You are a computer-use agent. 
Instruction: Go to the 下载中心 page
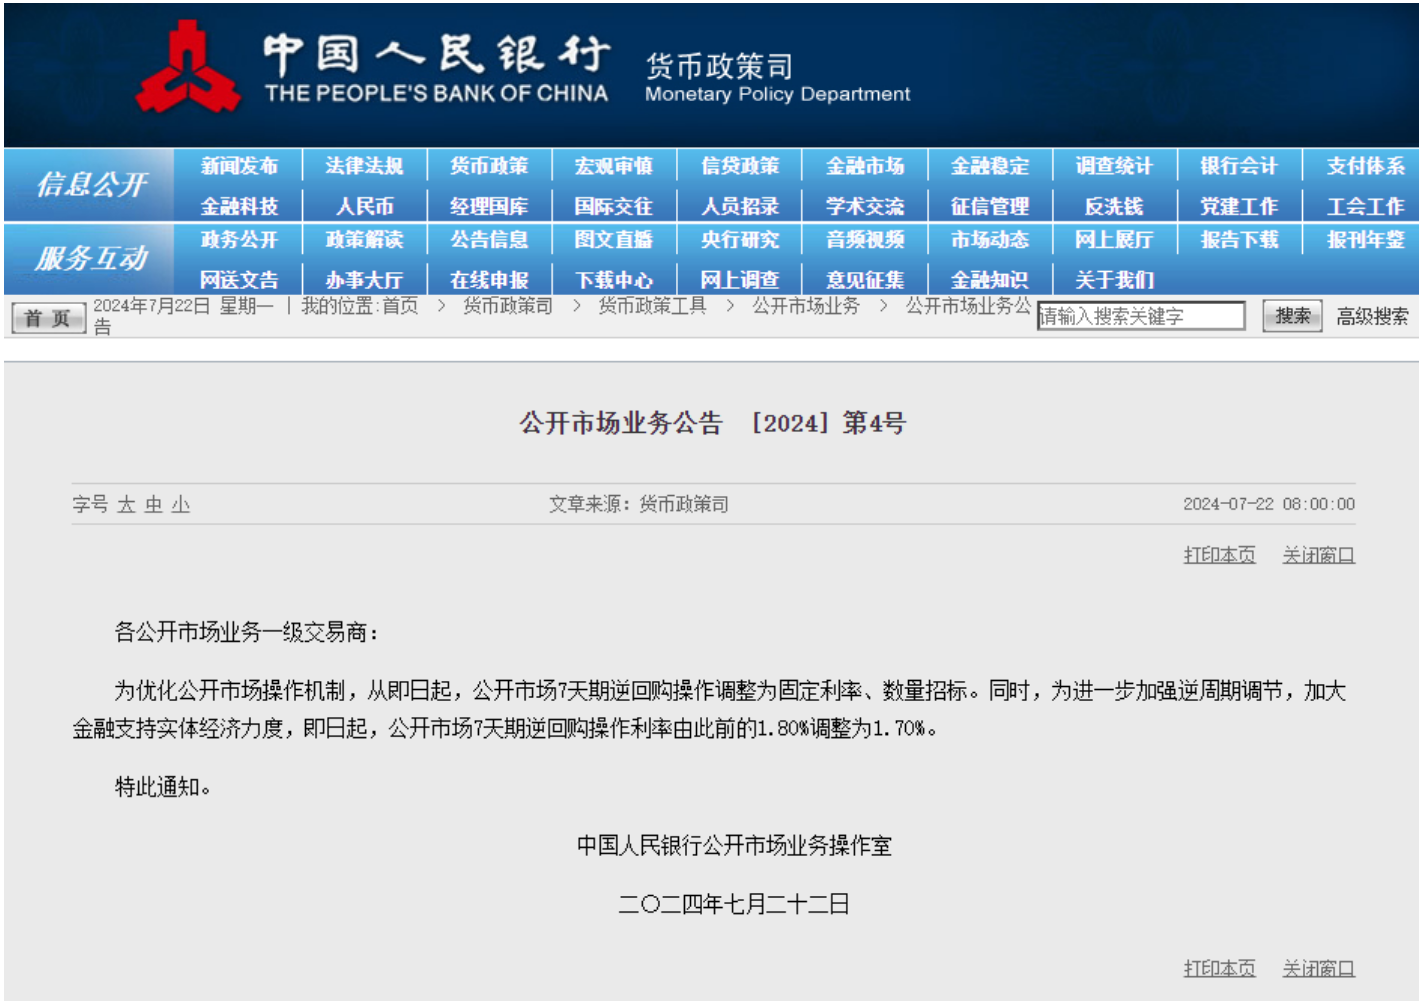tap(614, 281)
